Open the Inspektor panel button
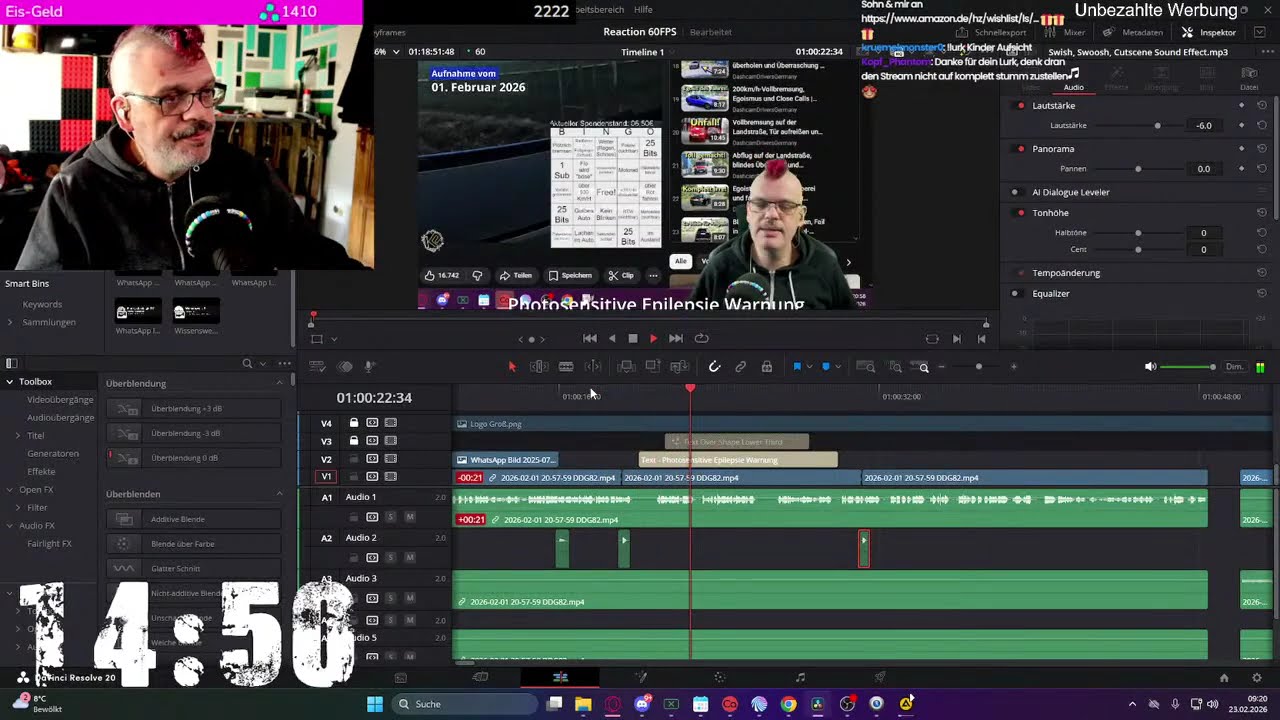 click(1209, 32)
